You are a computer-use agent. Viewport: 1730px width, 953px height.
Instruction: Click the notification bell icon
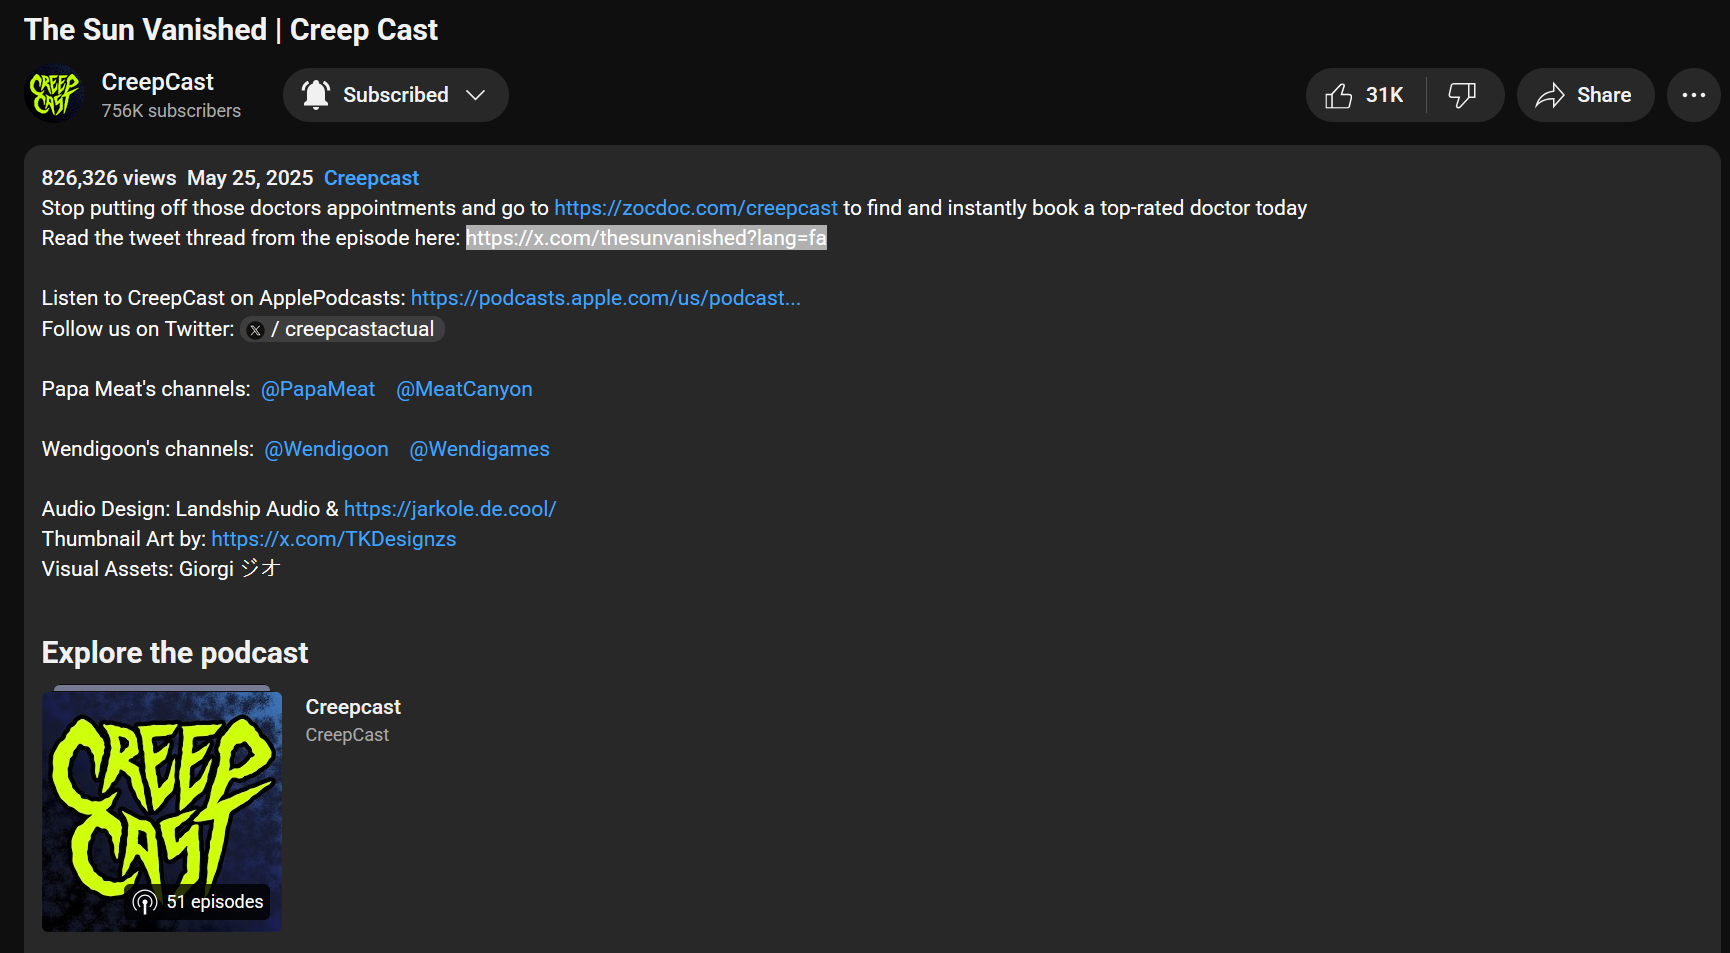tap(316, 95)
